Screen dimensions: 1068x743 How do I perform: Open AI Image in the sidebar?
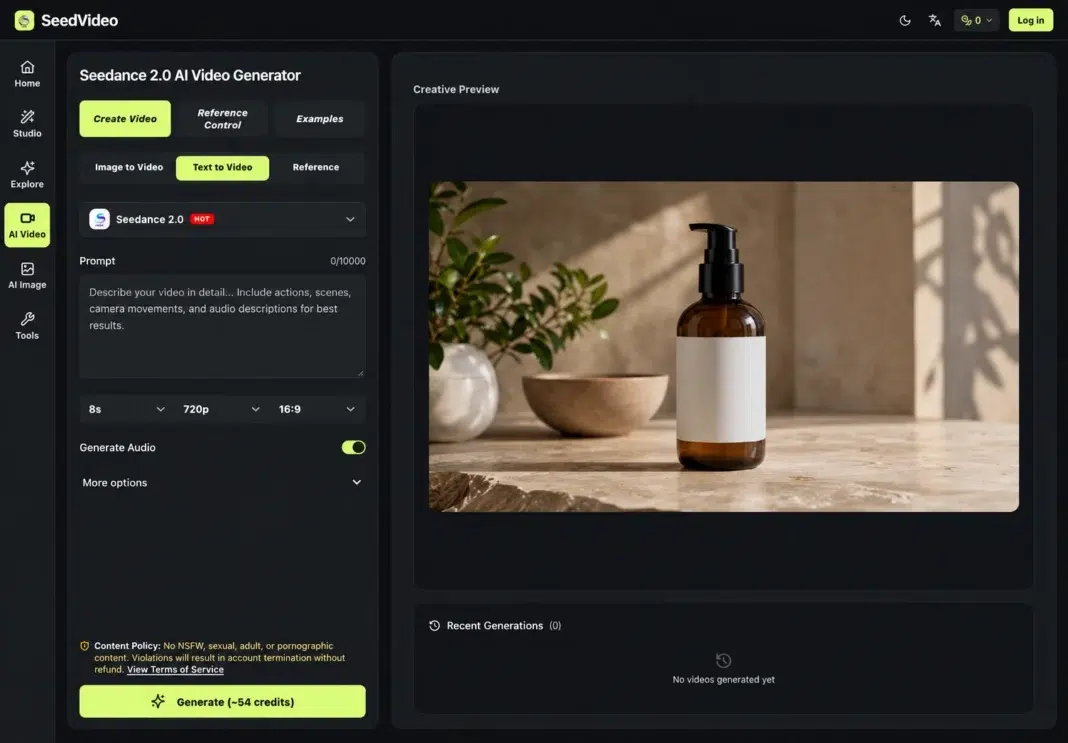coord(27,275)
